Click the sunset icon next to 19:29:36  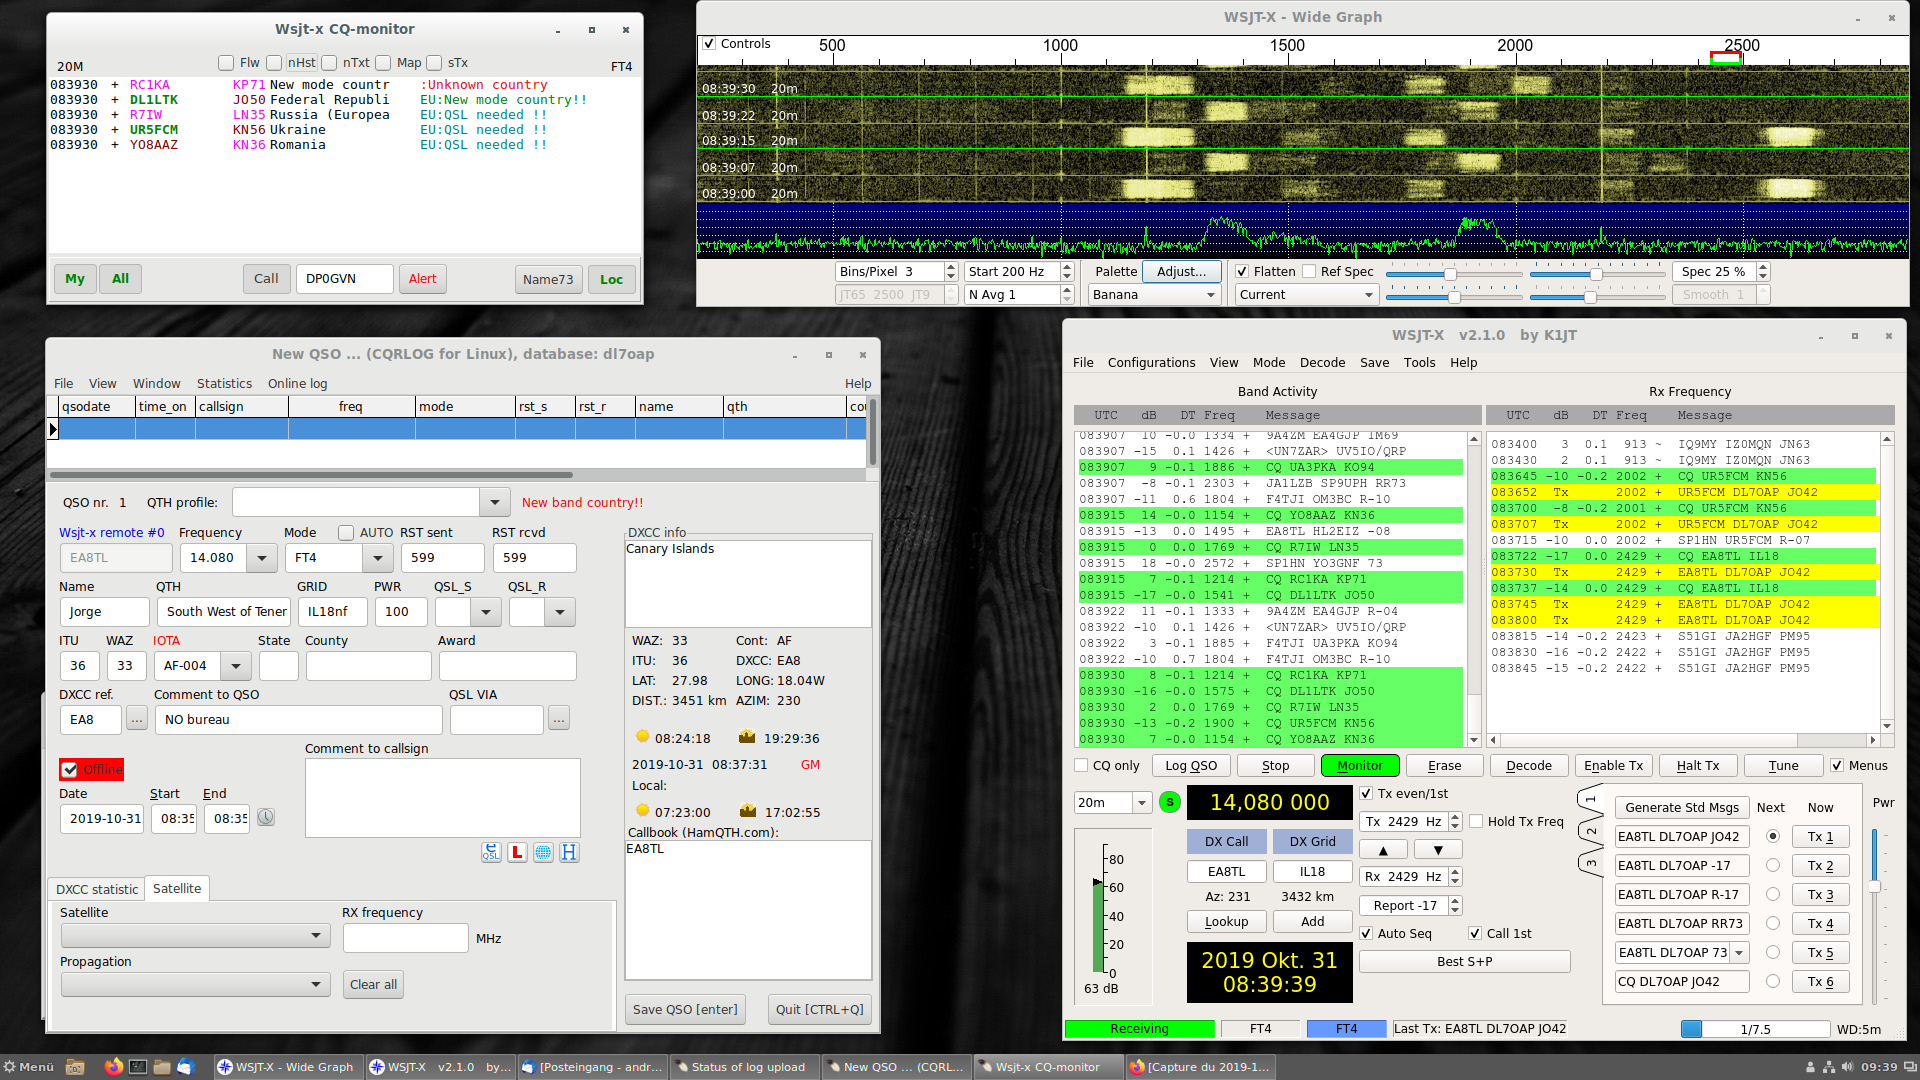(746, 737)
